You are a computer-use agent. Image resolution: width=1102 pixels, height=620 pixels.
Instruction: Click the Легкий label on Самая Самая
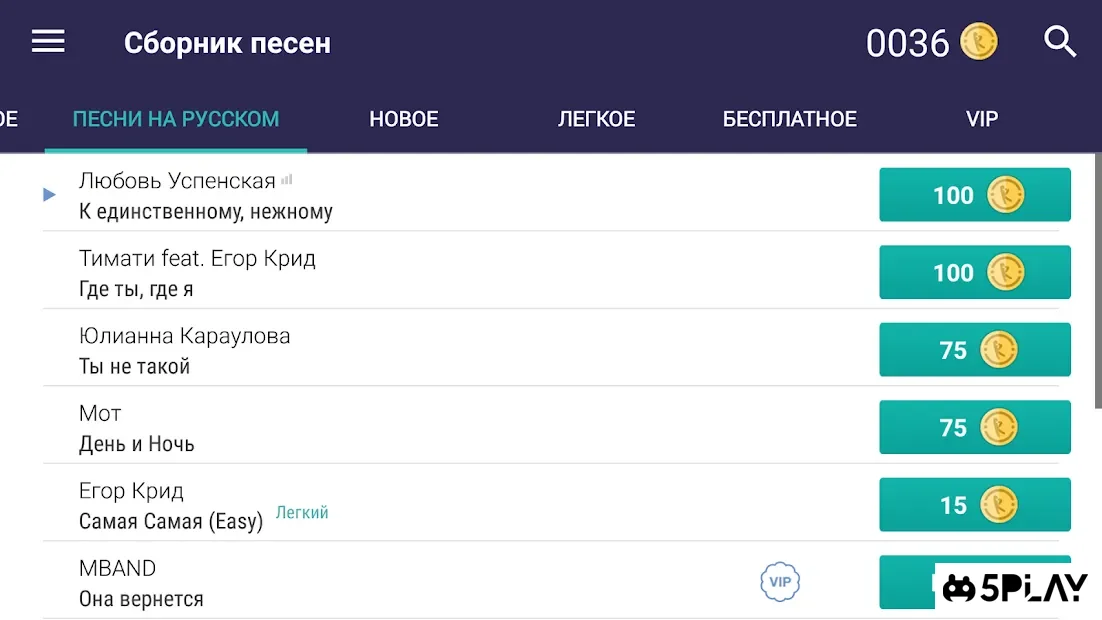point(302,511)
